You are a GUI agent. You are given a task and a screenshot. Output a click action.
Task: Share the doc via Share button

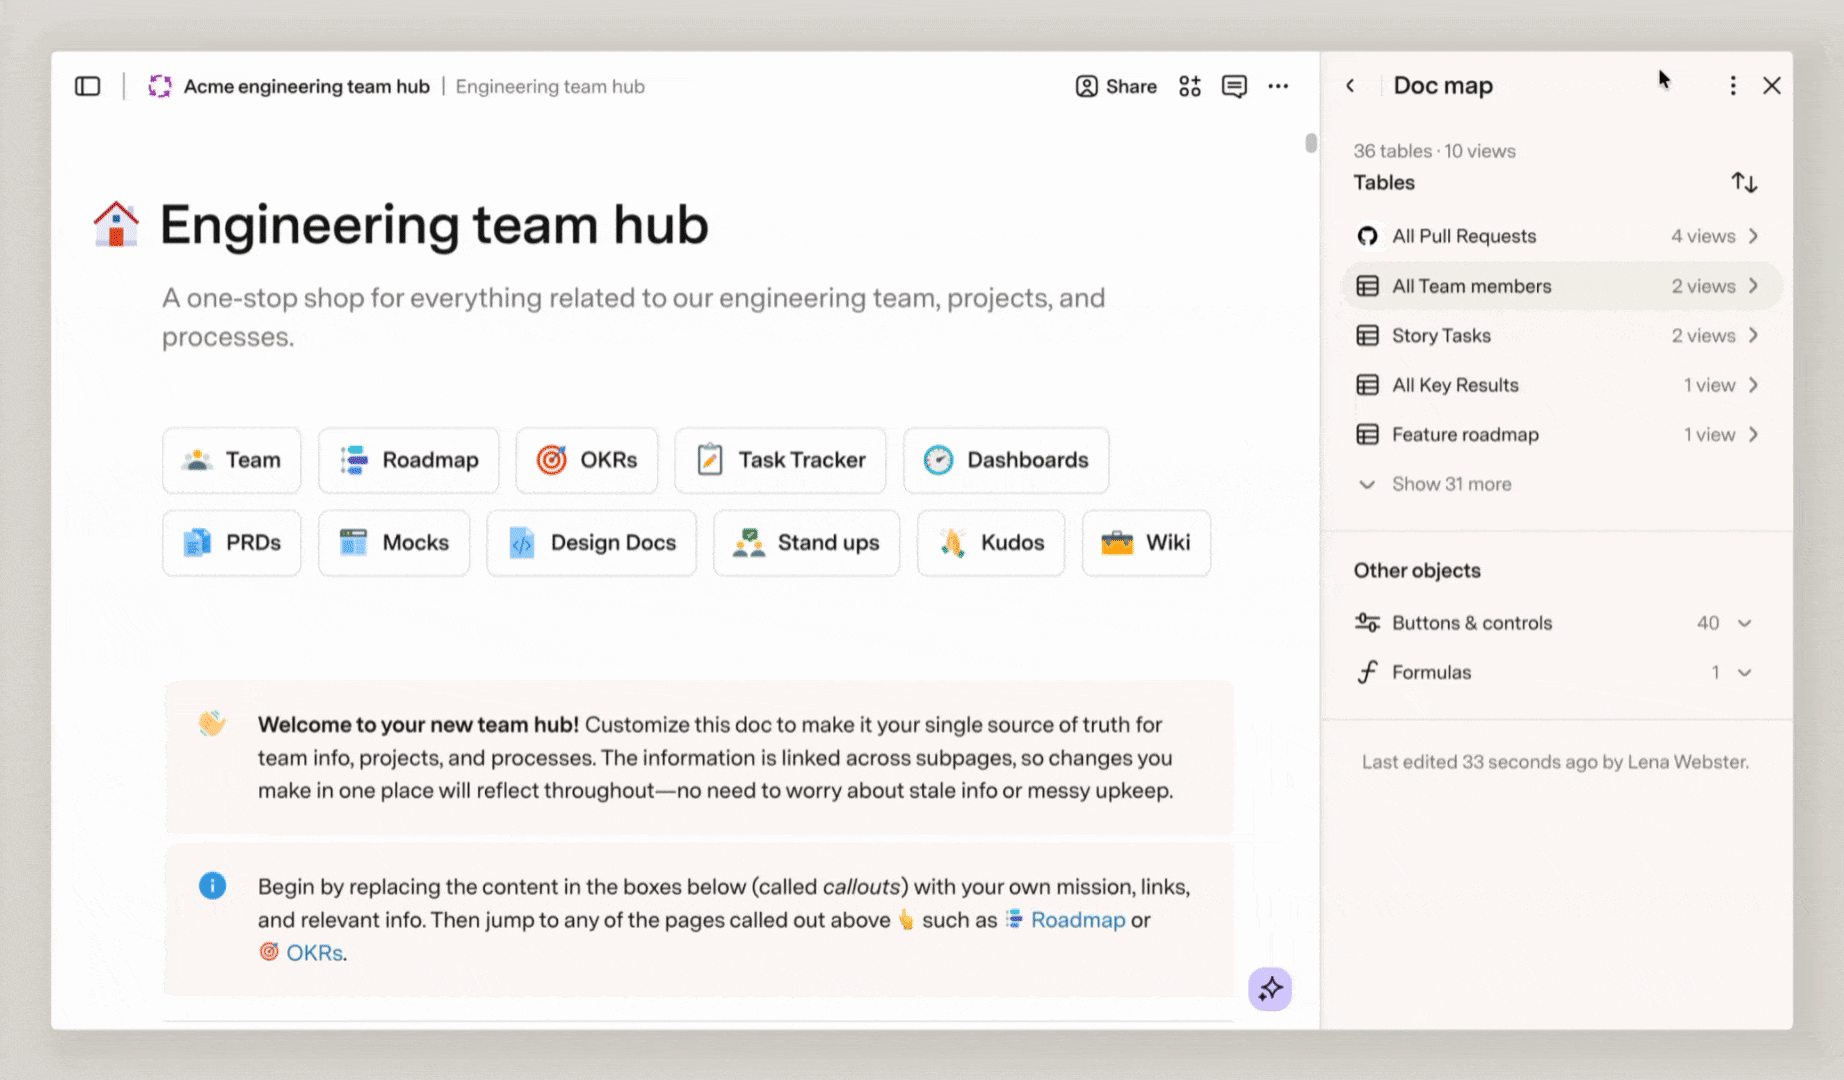tap(1116, 86)
